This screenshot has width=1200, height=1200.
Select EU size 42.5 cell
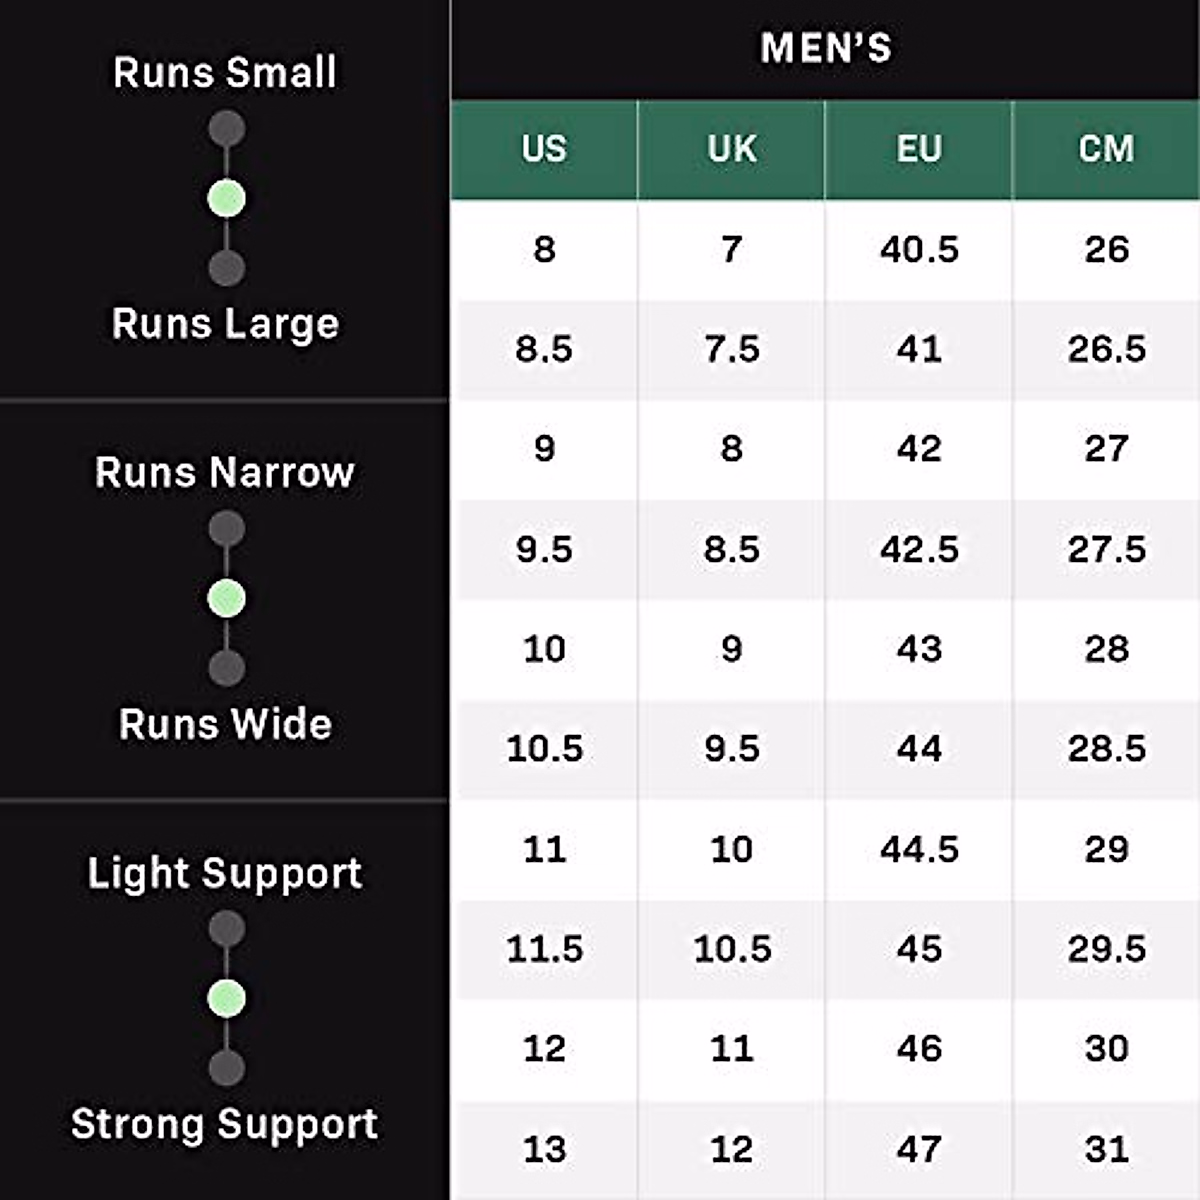click(x=919, y=549)
